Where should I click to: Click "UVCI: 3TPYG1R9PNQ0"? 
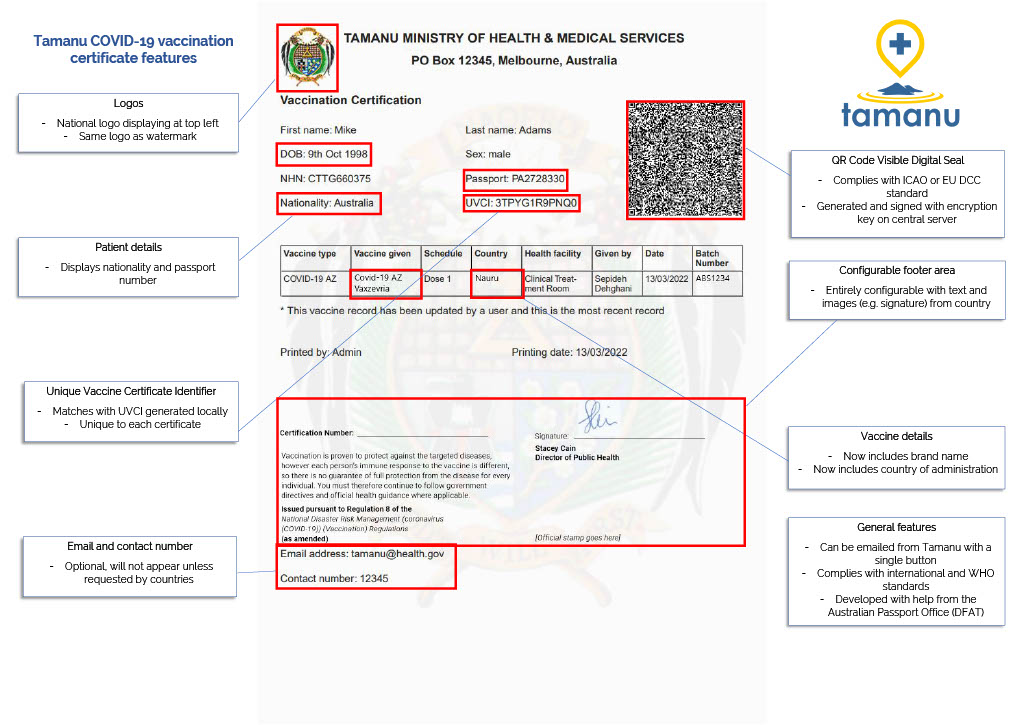coord(521,202)
